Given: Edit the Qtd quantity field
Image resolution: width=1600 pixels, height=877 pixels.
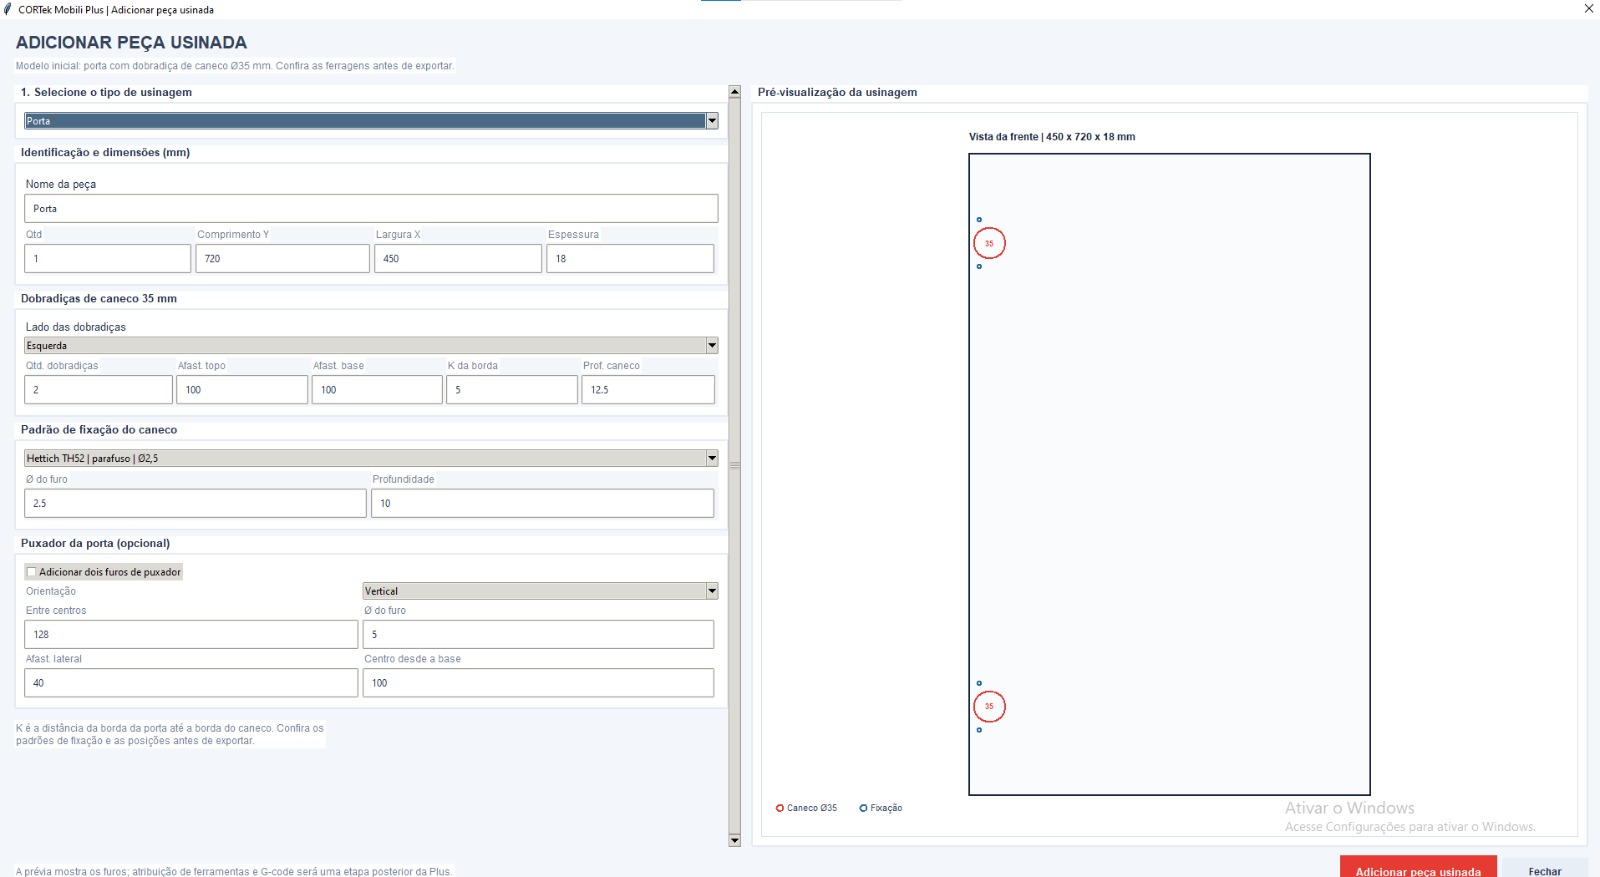Looking at the screenshot, I should 107,258.
